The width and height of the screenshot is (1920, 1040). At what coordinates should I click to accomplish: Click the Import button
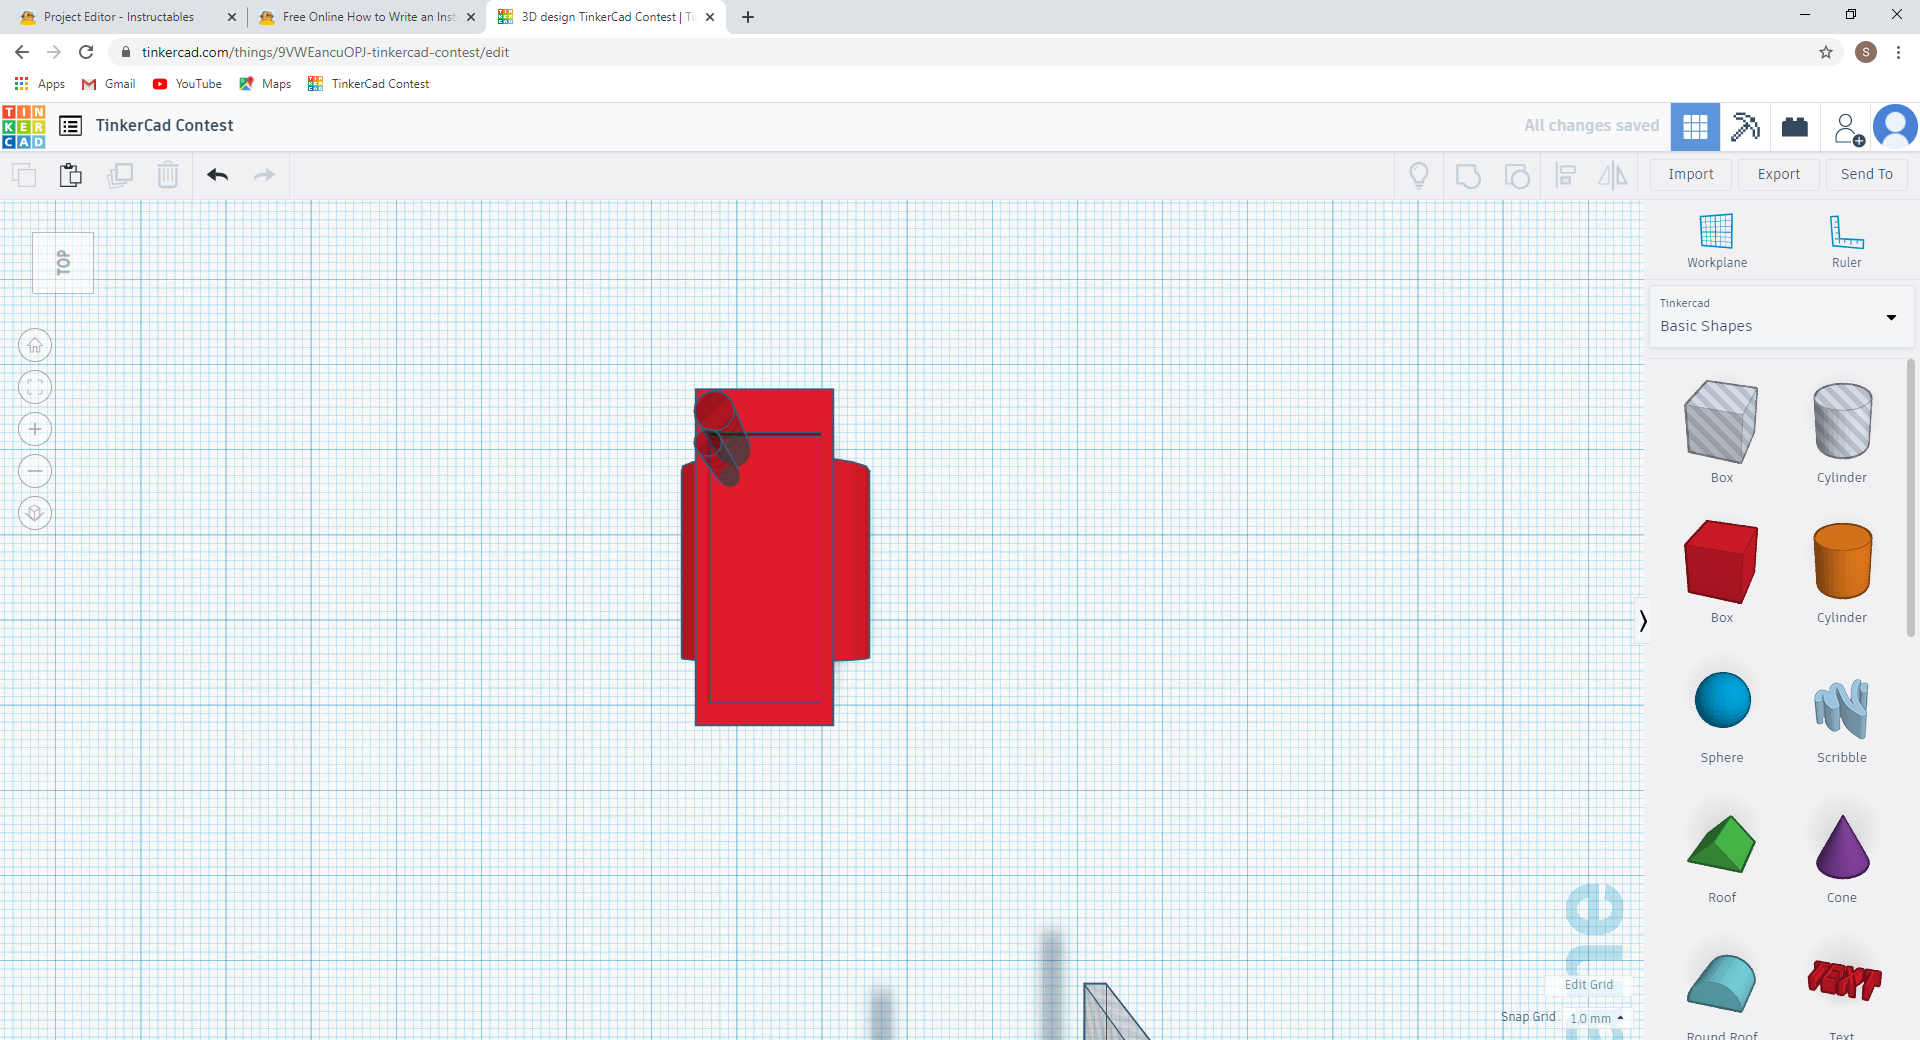tap(1691, 175)
